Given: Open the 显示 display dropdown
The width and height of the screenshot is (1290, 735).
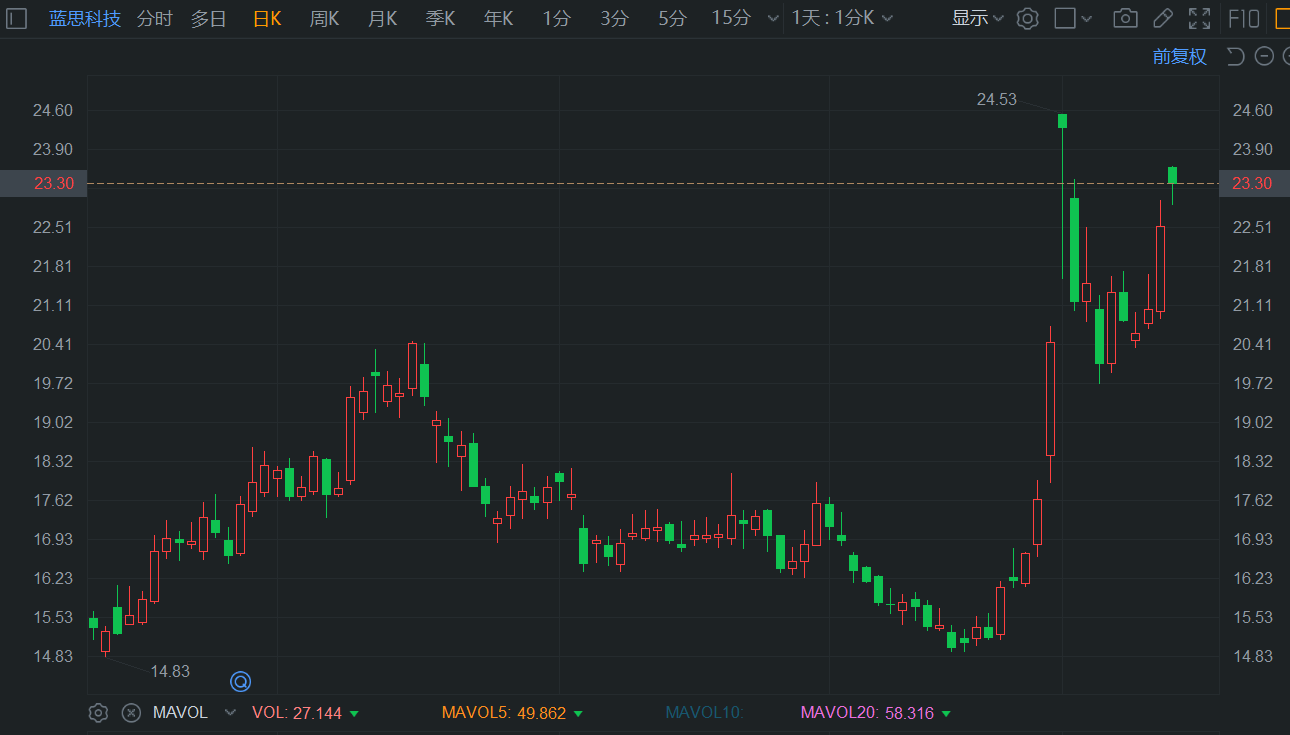Looking at the screenshot, I should (x=977, y=18).
